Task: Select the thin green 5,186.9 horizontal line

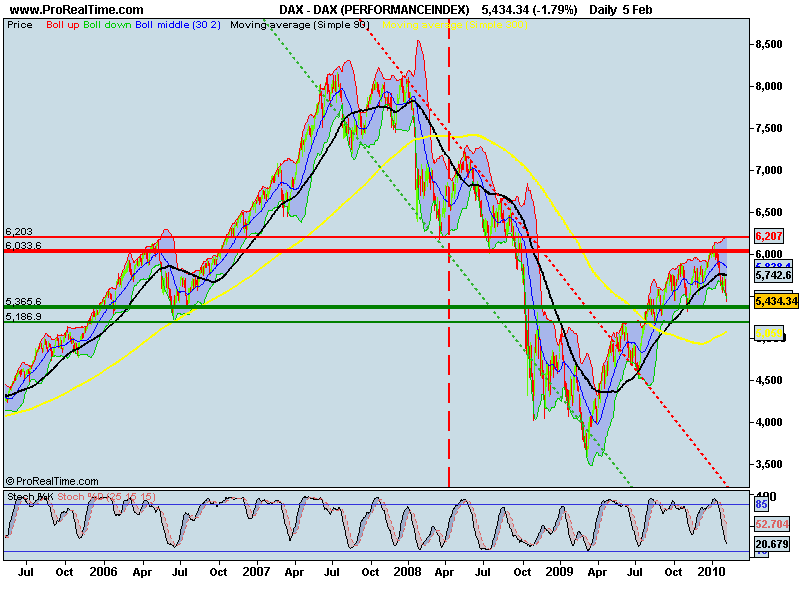Action: click(x=377, y=322)
